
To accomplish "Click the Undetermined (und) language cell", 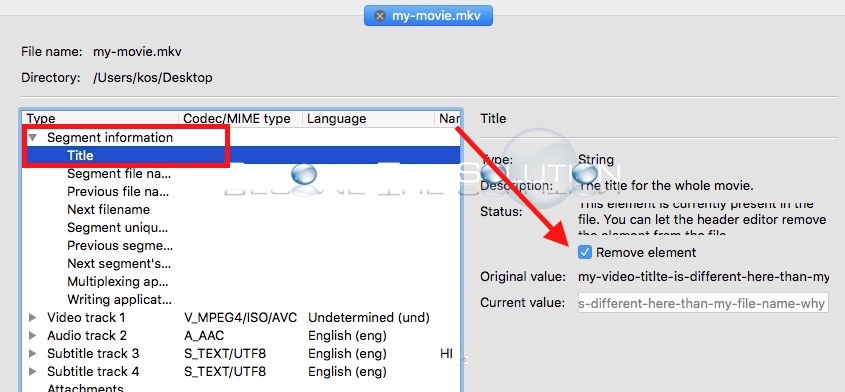I will pyautogui.click(x=369, y=318).
